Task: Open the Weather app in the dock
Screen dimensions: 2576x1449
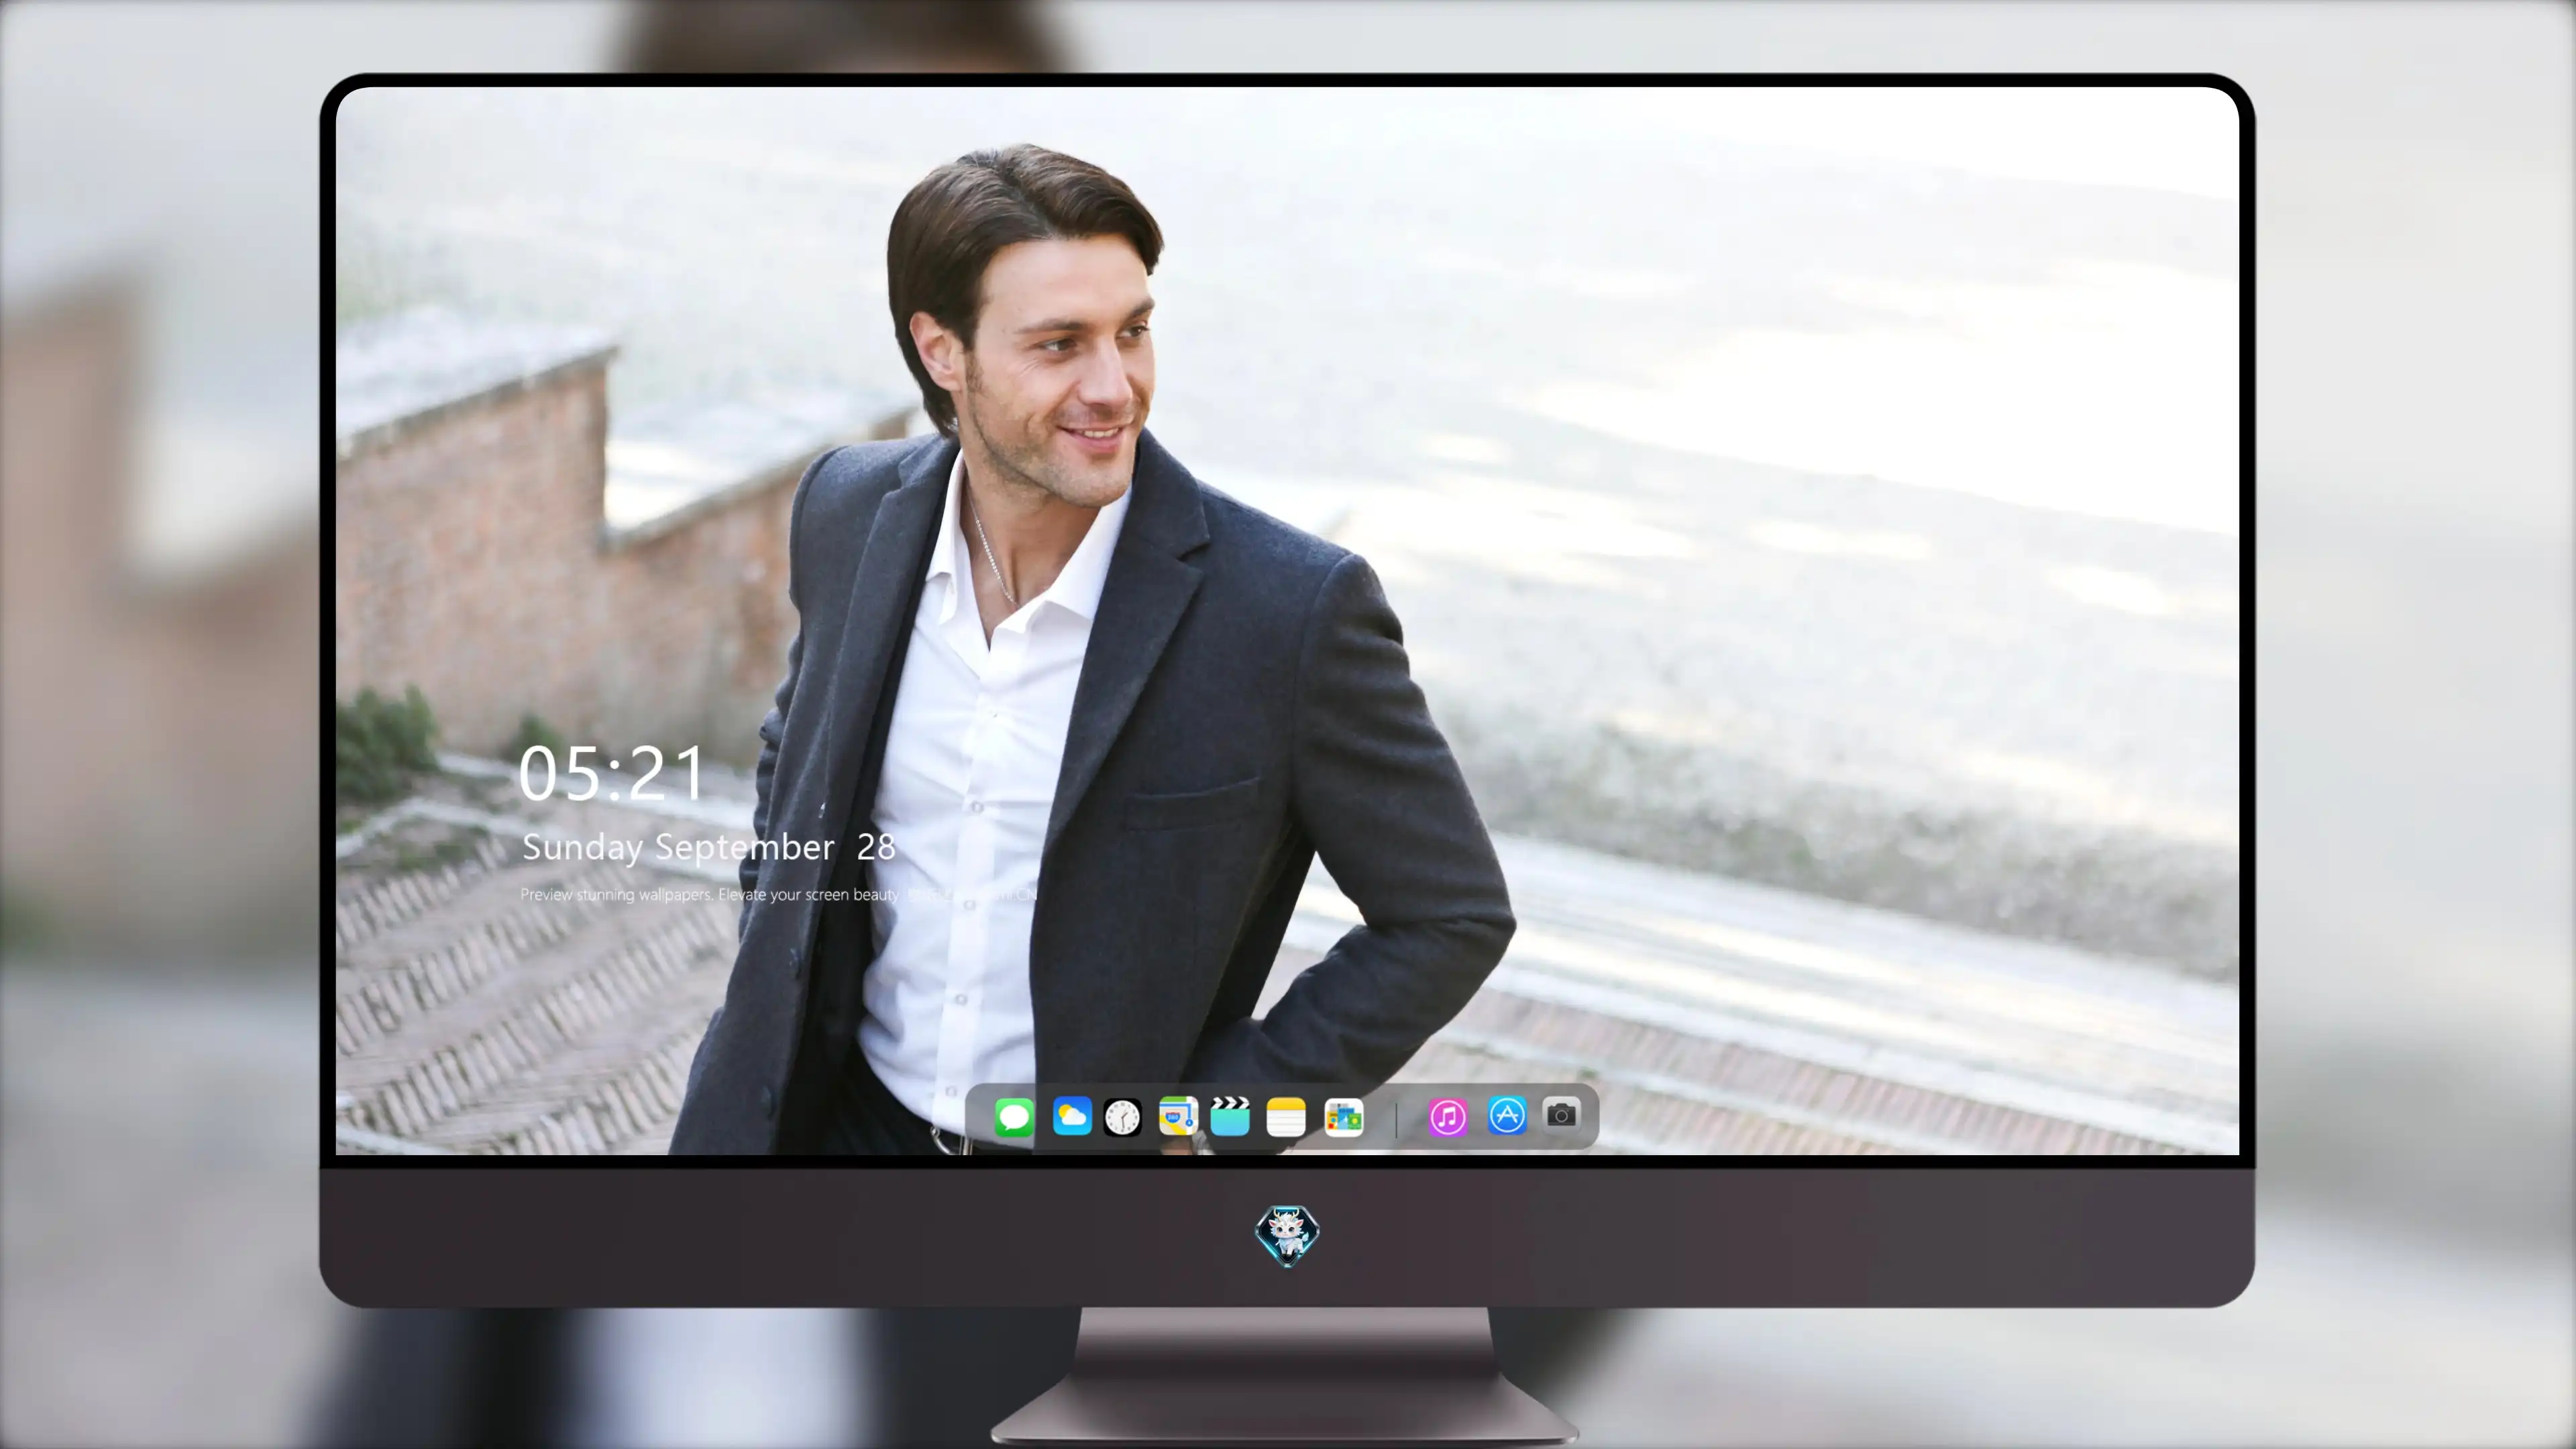Action: [x=1072, y=1116]
